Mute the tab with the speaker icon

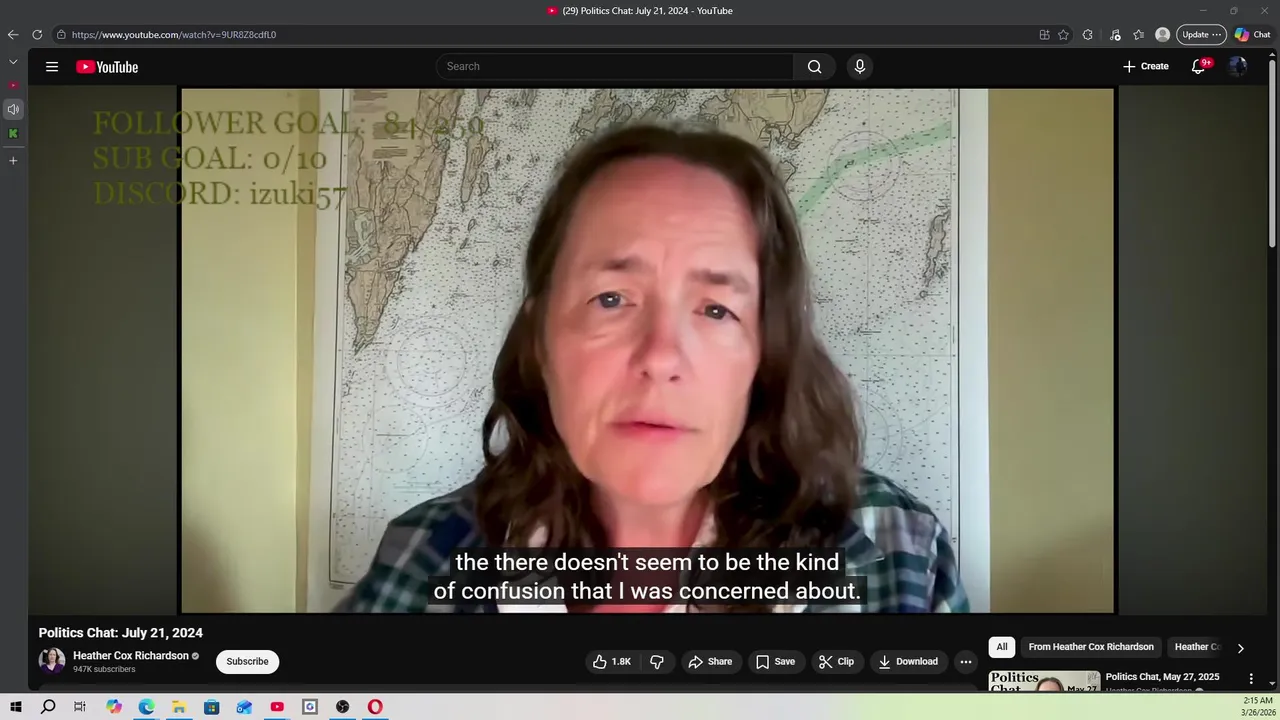13,109
